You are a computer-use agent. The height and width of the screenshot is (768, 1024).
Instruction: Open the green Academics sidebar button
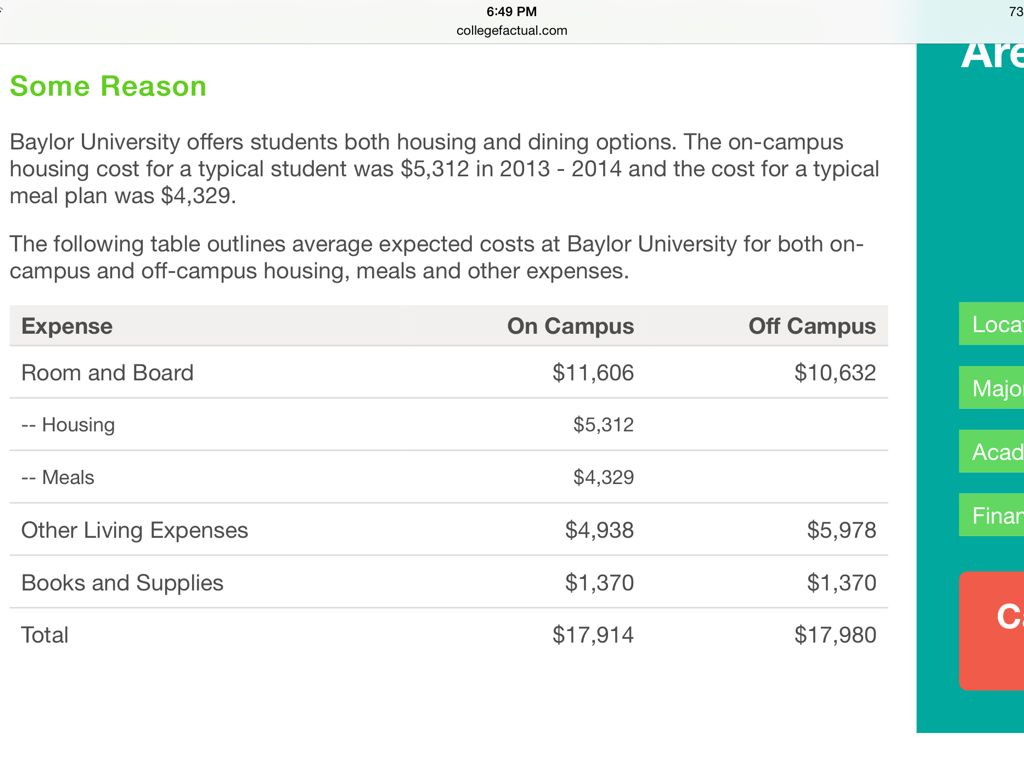coord(992,452)
